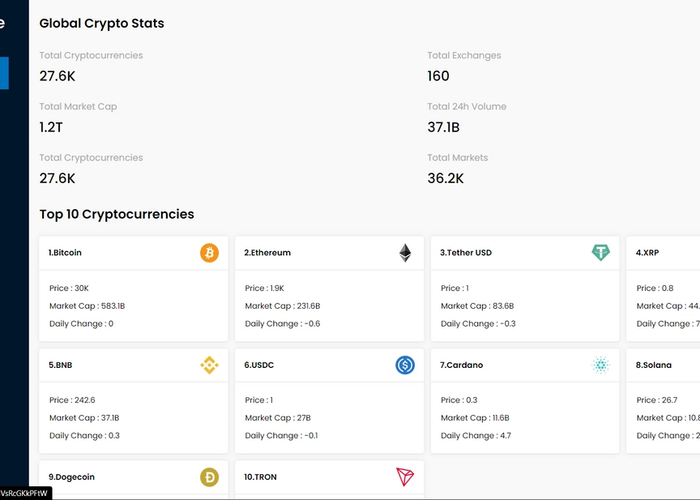The width and height of the screenshot is (700, 500).
Task: Click the Ethereum diamond logo icon
Action: (x=405, y=253)
